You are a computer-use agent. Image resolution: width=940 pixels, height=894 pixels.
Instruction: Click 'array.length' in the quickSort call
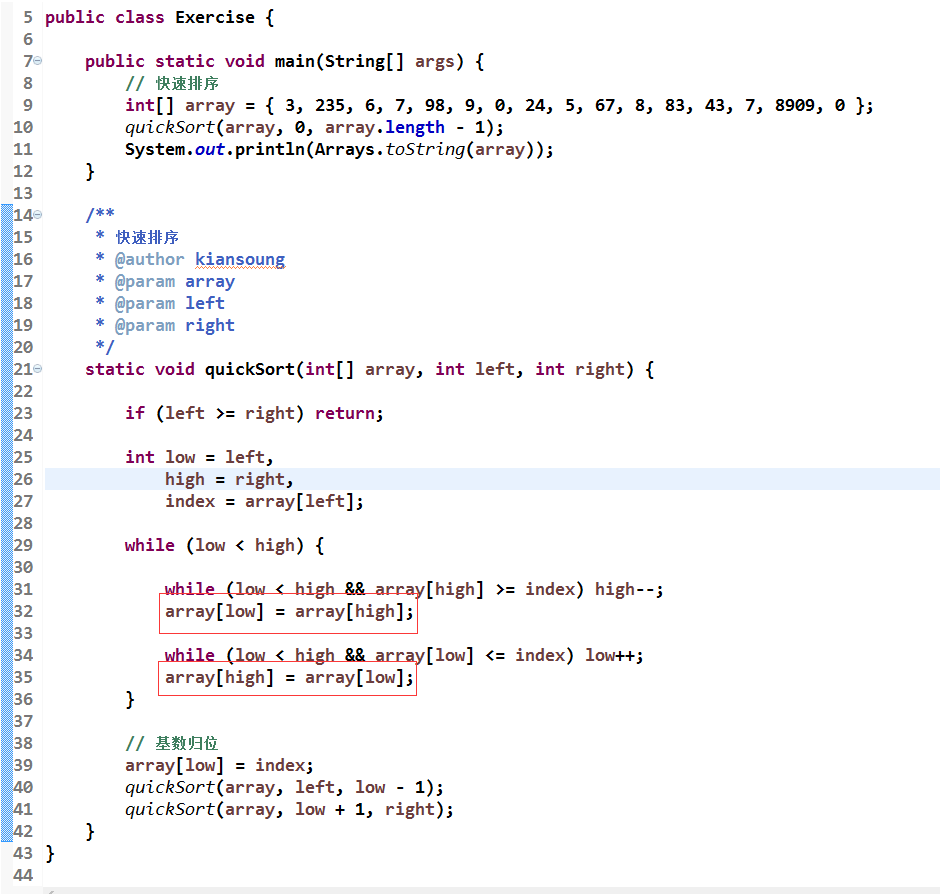385,127
